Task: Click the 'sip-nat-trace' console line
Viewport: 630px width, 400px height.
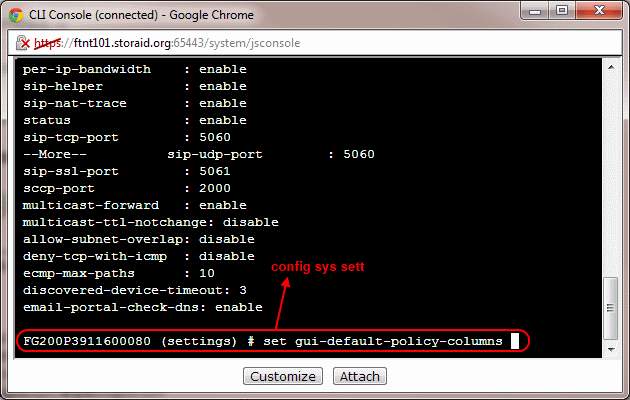Action: (x=135, y=103)
